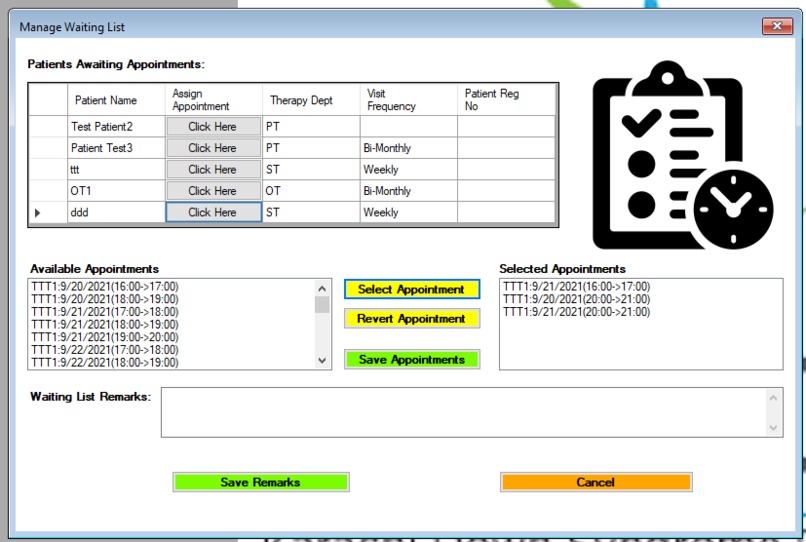Click the Save Remarks button
Screen dimensions: 806x542
(261, 482)
